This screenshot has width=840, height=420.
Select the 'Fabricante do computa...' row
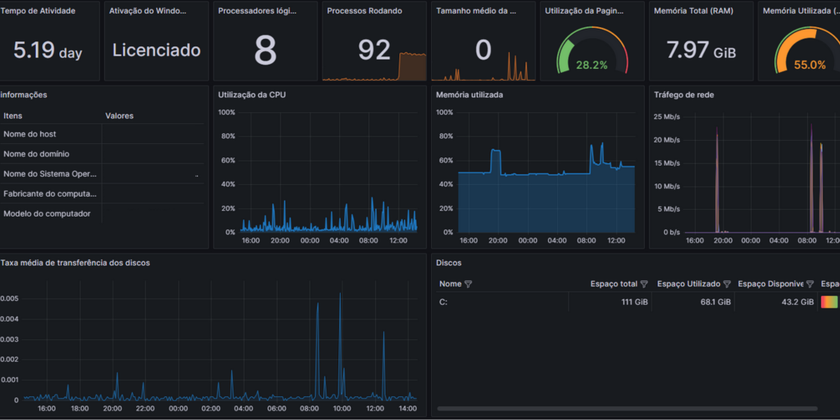102,193
